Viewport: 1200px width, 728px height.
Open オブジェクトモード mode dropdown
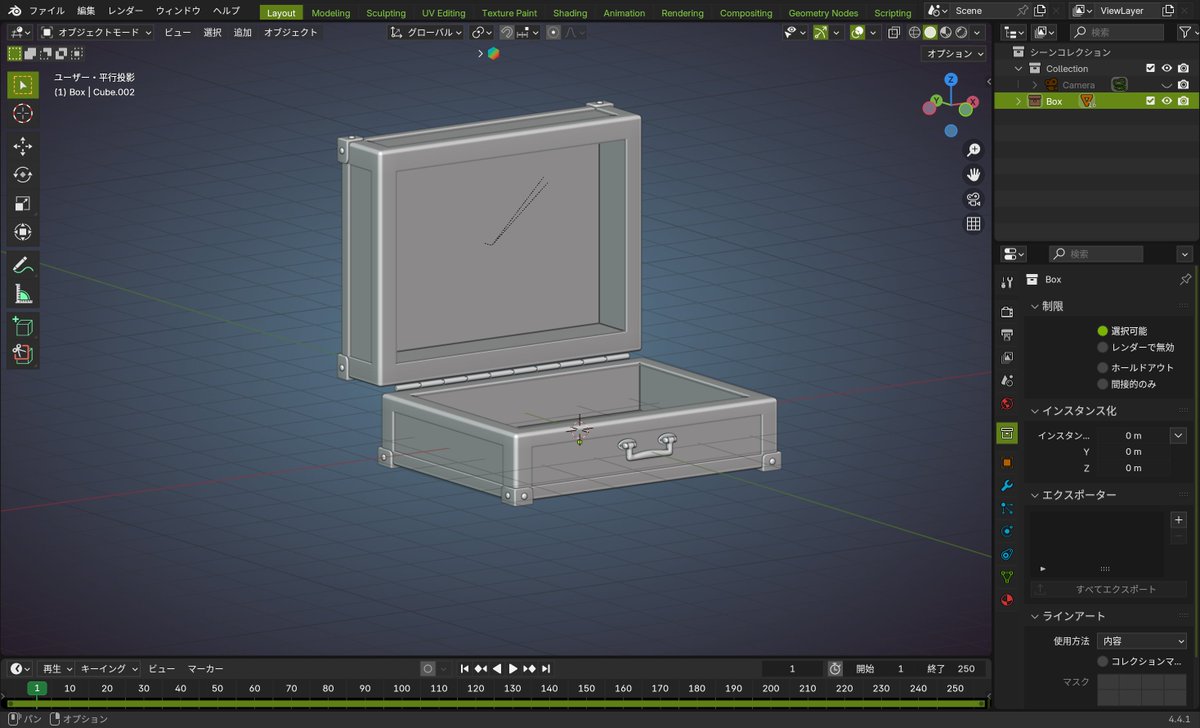tap(96, 32)
